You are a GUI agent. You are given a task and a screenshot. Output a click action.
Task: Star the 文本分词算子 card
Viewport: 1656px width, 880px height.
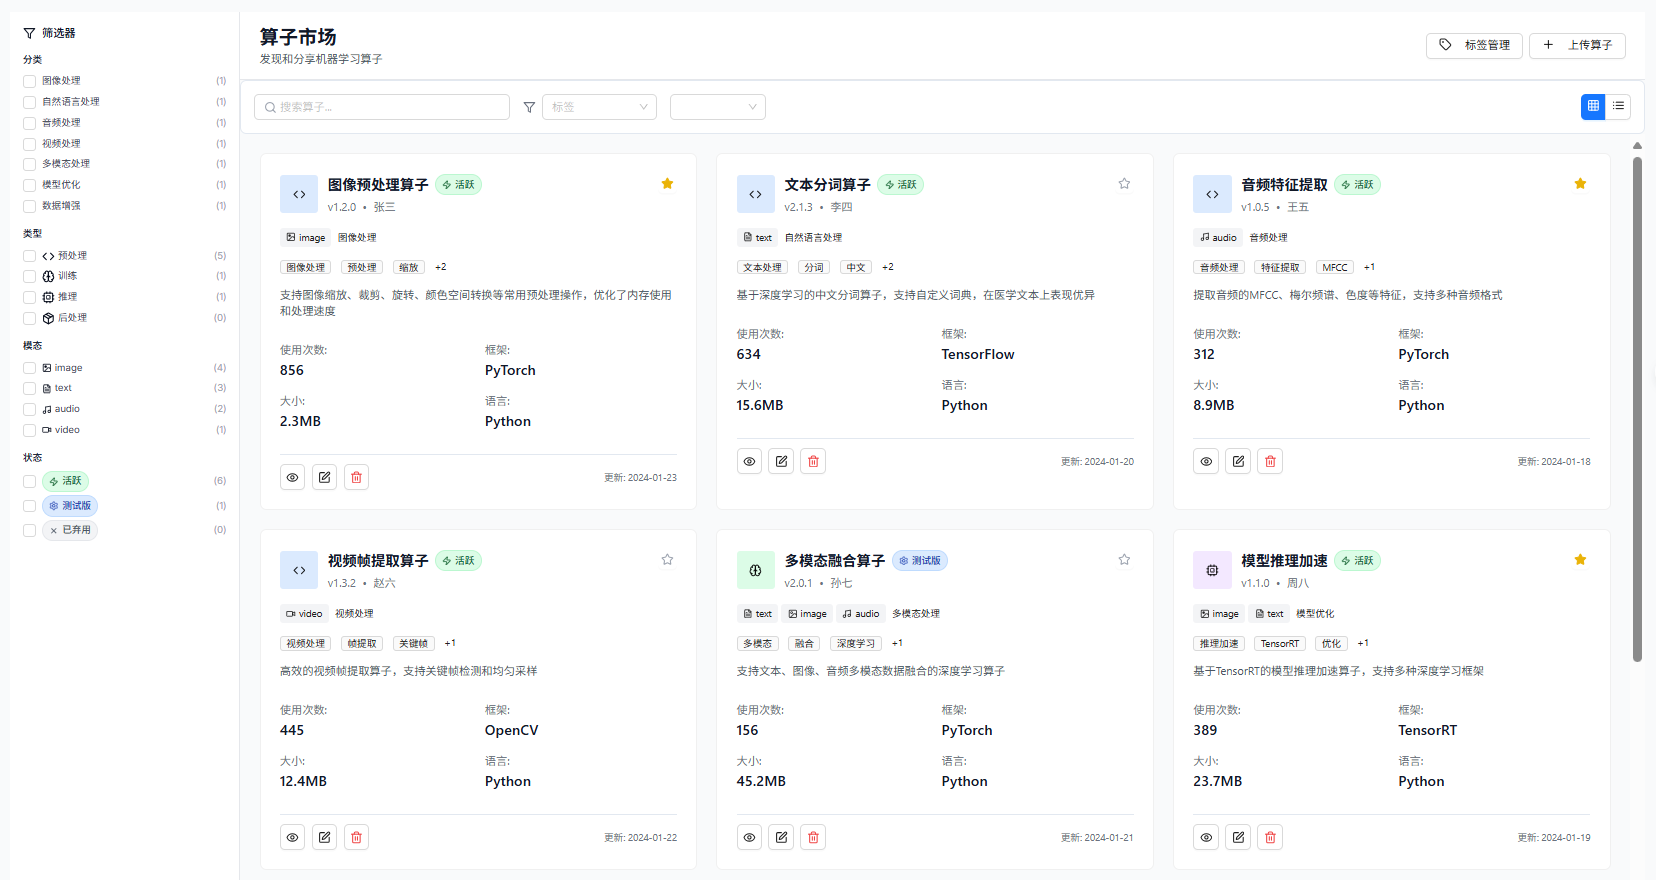1124,184
